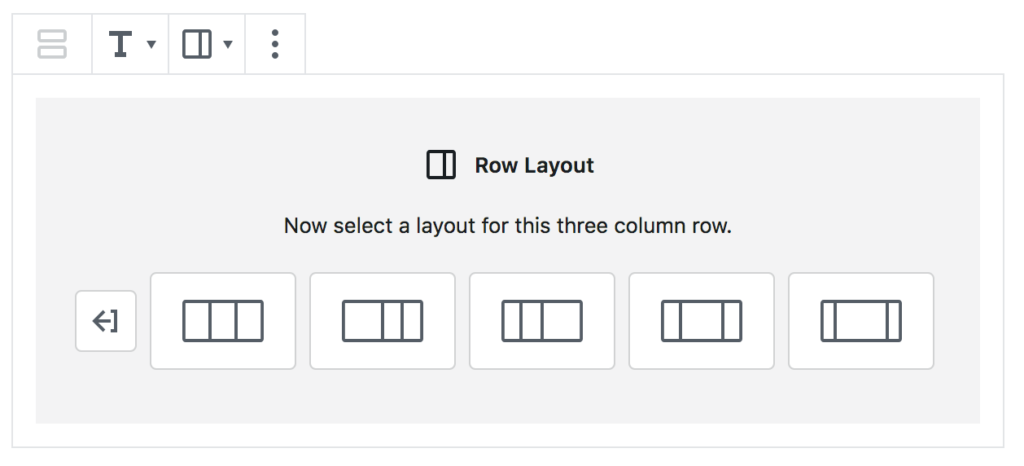
Task: Click the bottom edge of the block outline
Action: pyautogui.click(x=508, y=447)
